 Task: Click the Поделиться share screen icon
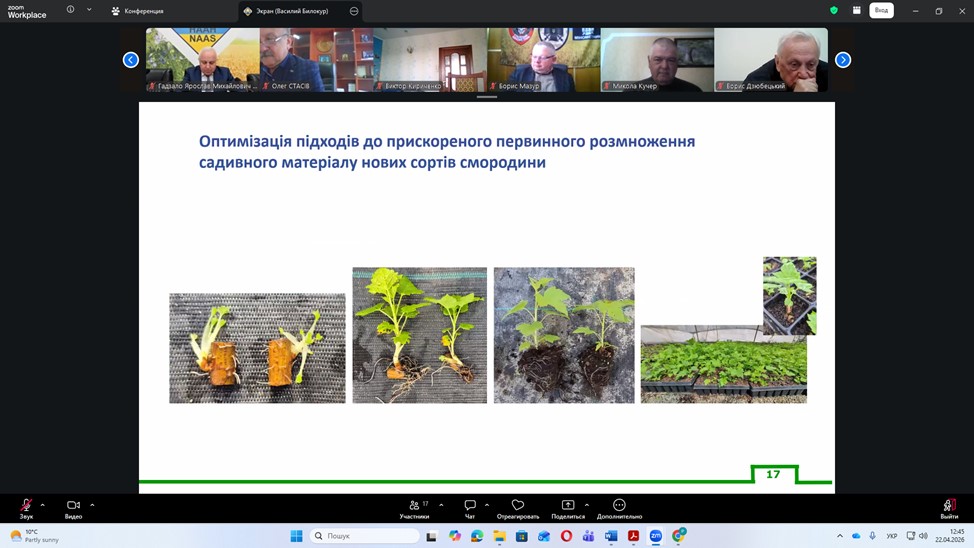[568, 507]
